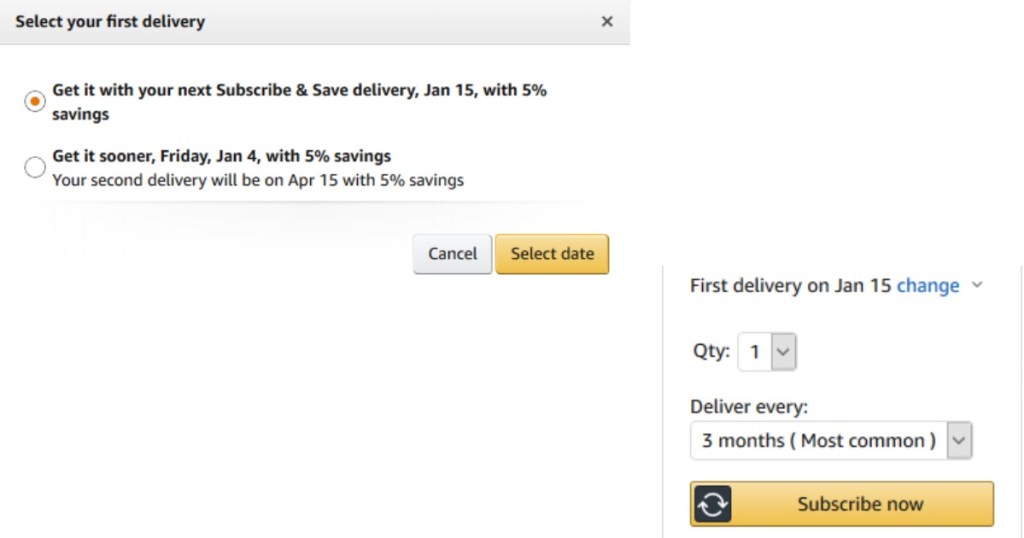
Task: Confirm with the Select date button
Action: click(x=552, y=254)
